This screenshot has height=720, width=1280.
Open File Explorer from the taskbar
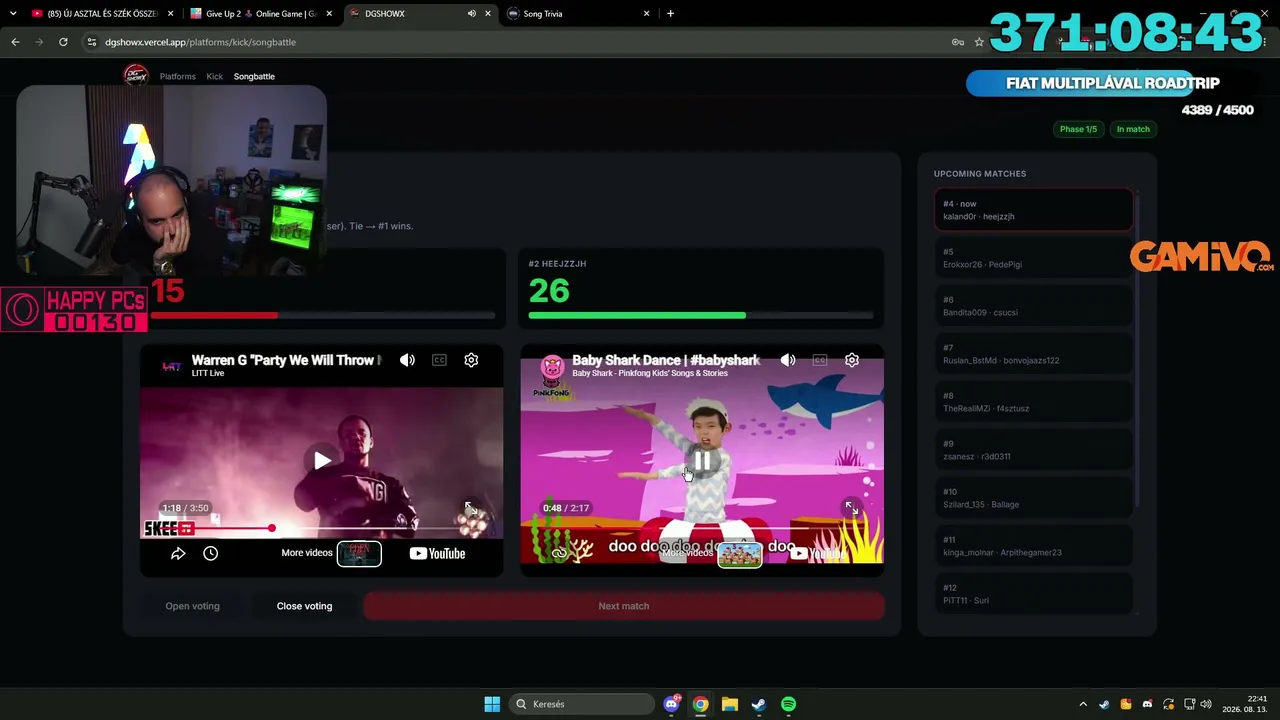730,704
